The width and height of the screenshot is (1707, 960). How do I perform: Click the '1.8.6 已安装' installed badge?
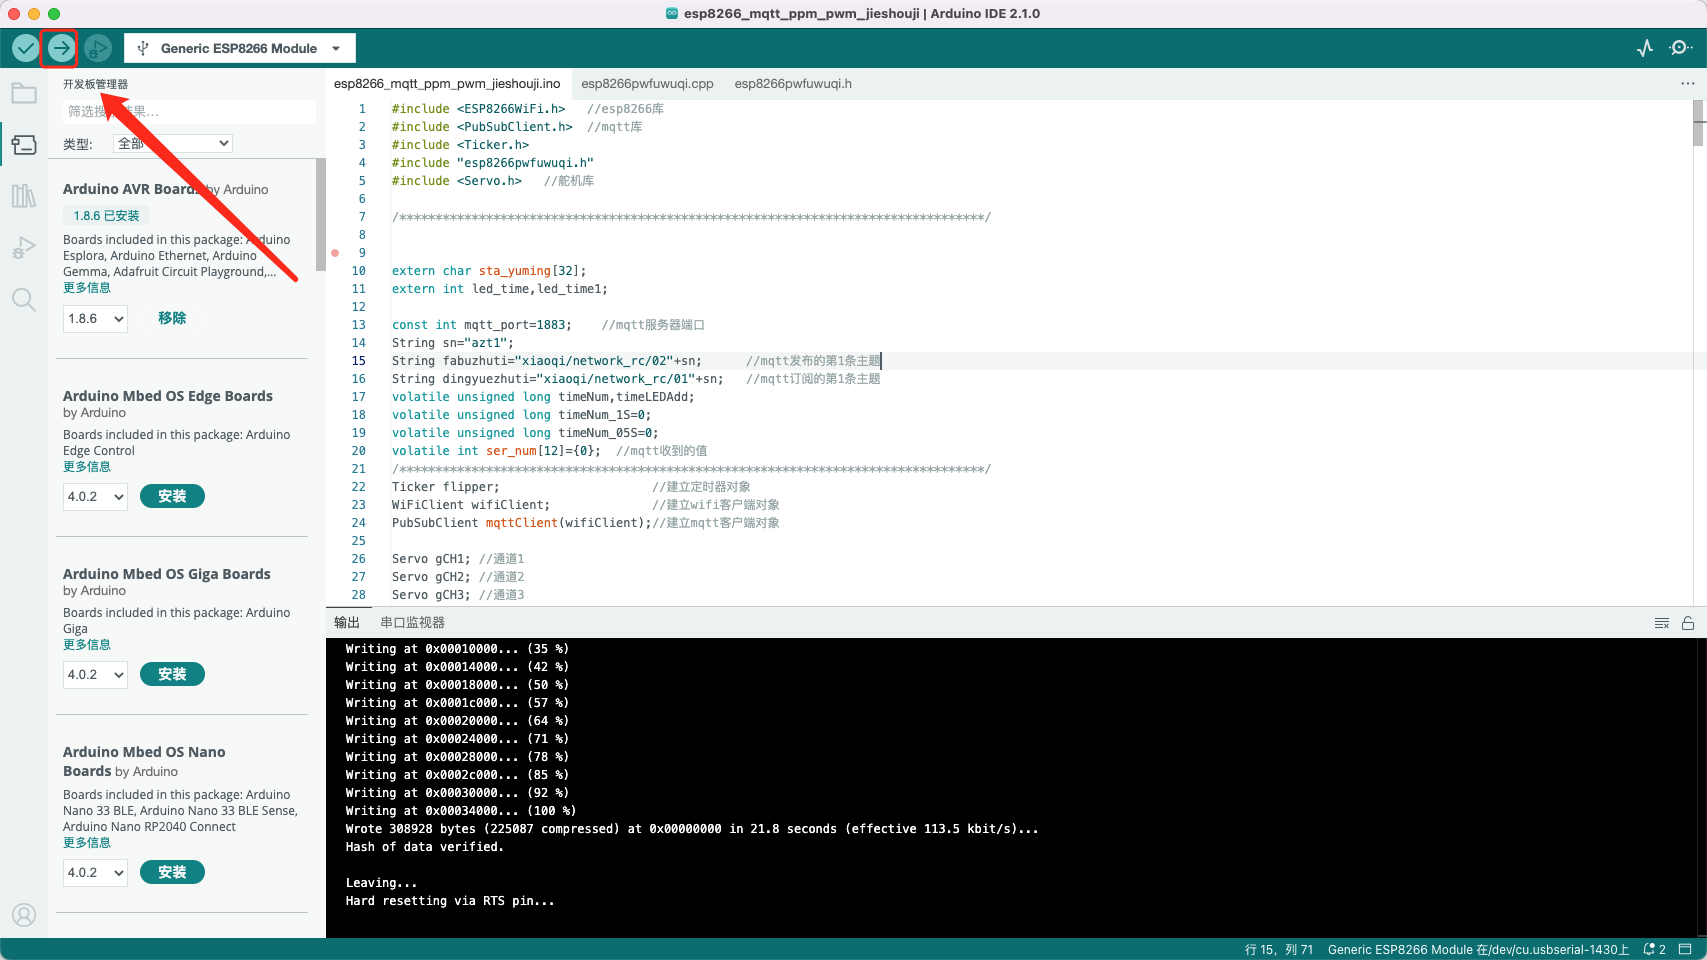tap(107, 215)
